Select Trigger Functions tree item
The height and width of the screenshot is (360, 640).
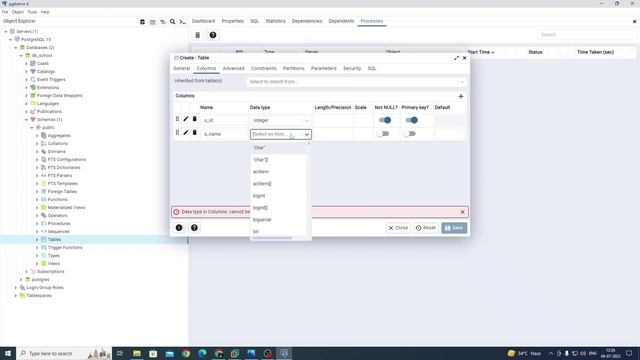(x=65, y=248)
